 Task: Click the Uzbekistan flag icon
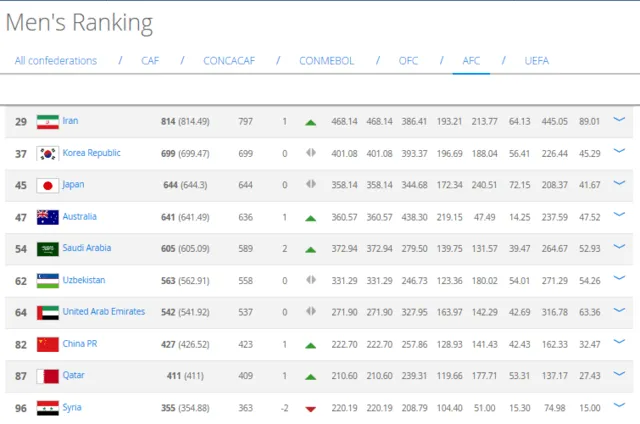click(x=48, y=281)
